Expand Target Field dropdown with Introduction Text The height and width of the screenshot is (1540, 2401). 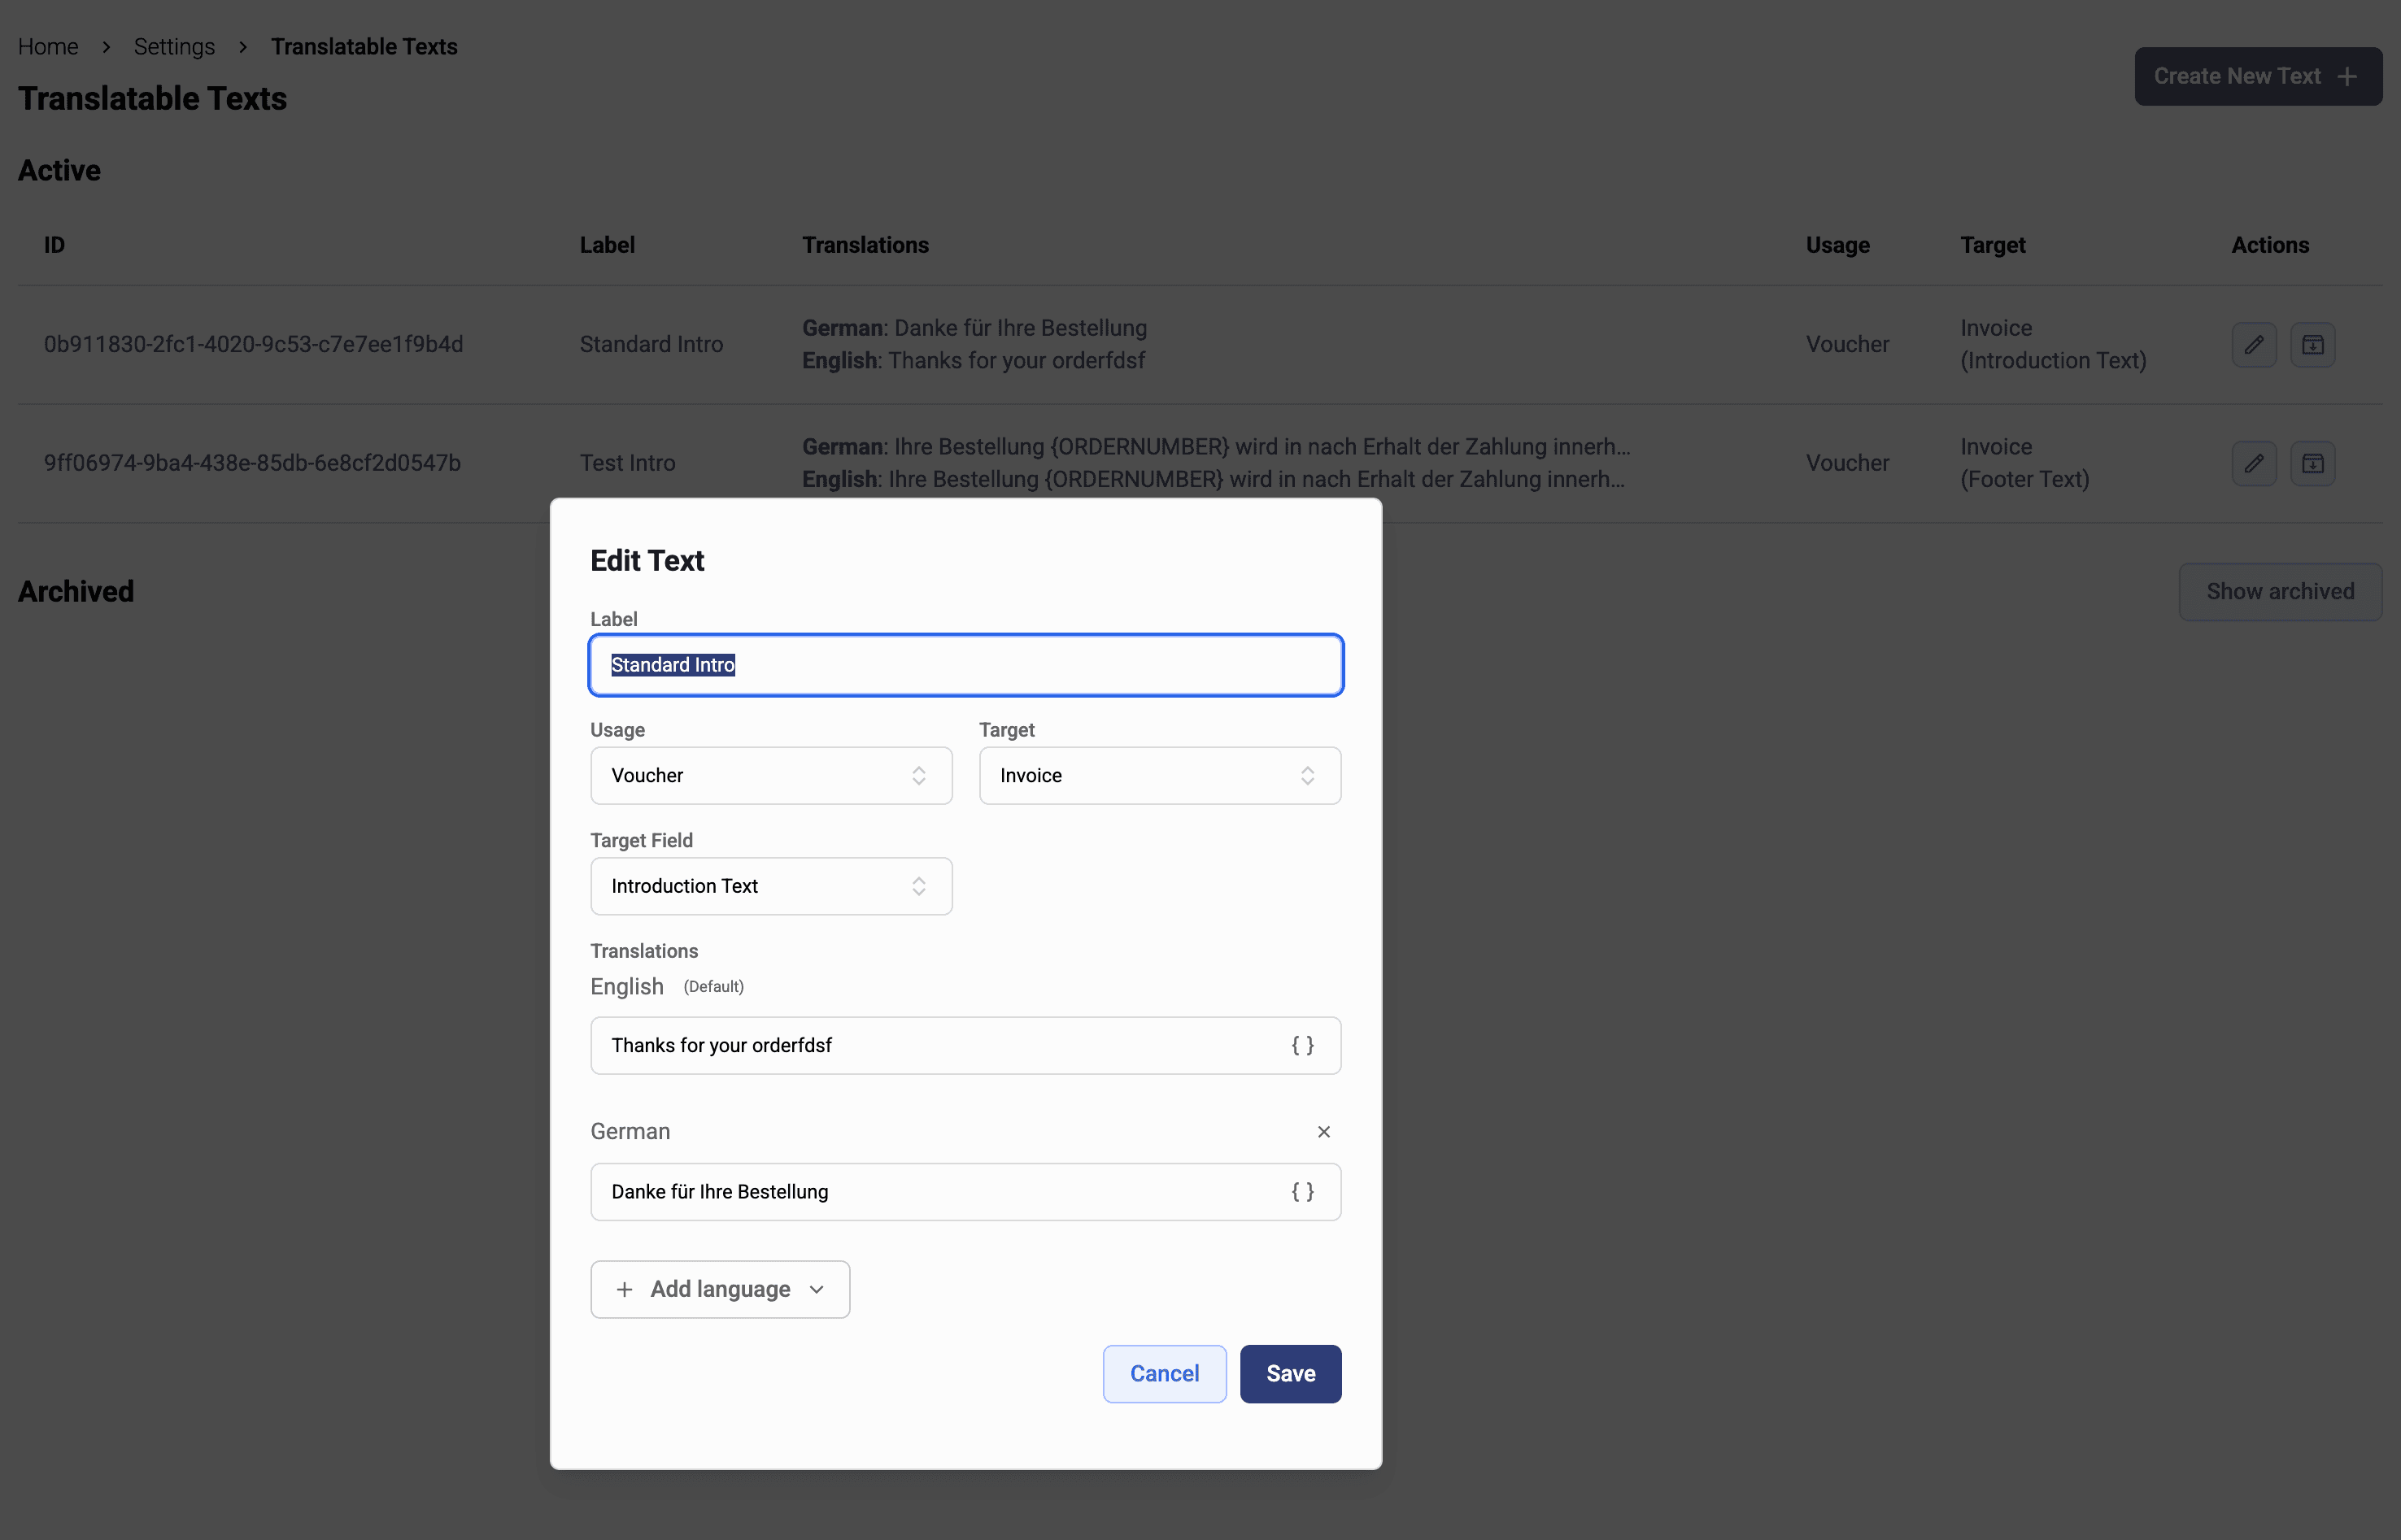click(771, 886)
